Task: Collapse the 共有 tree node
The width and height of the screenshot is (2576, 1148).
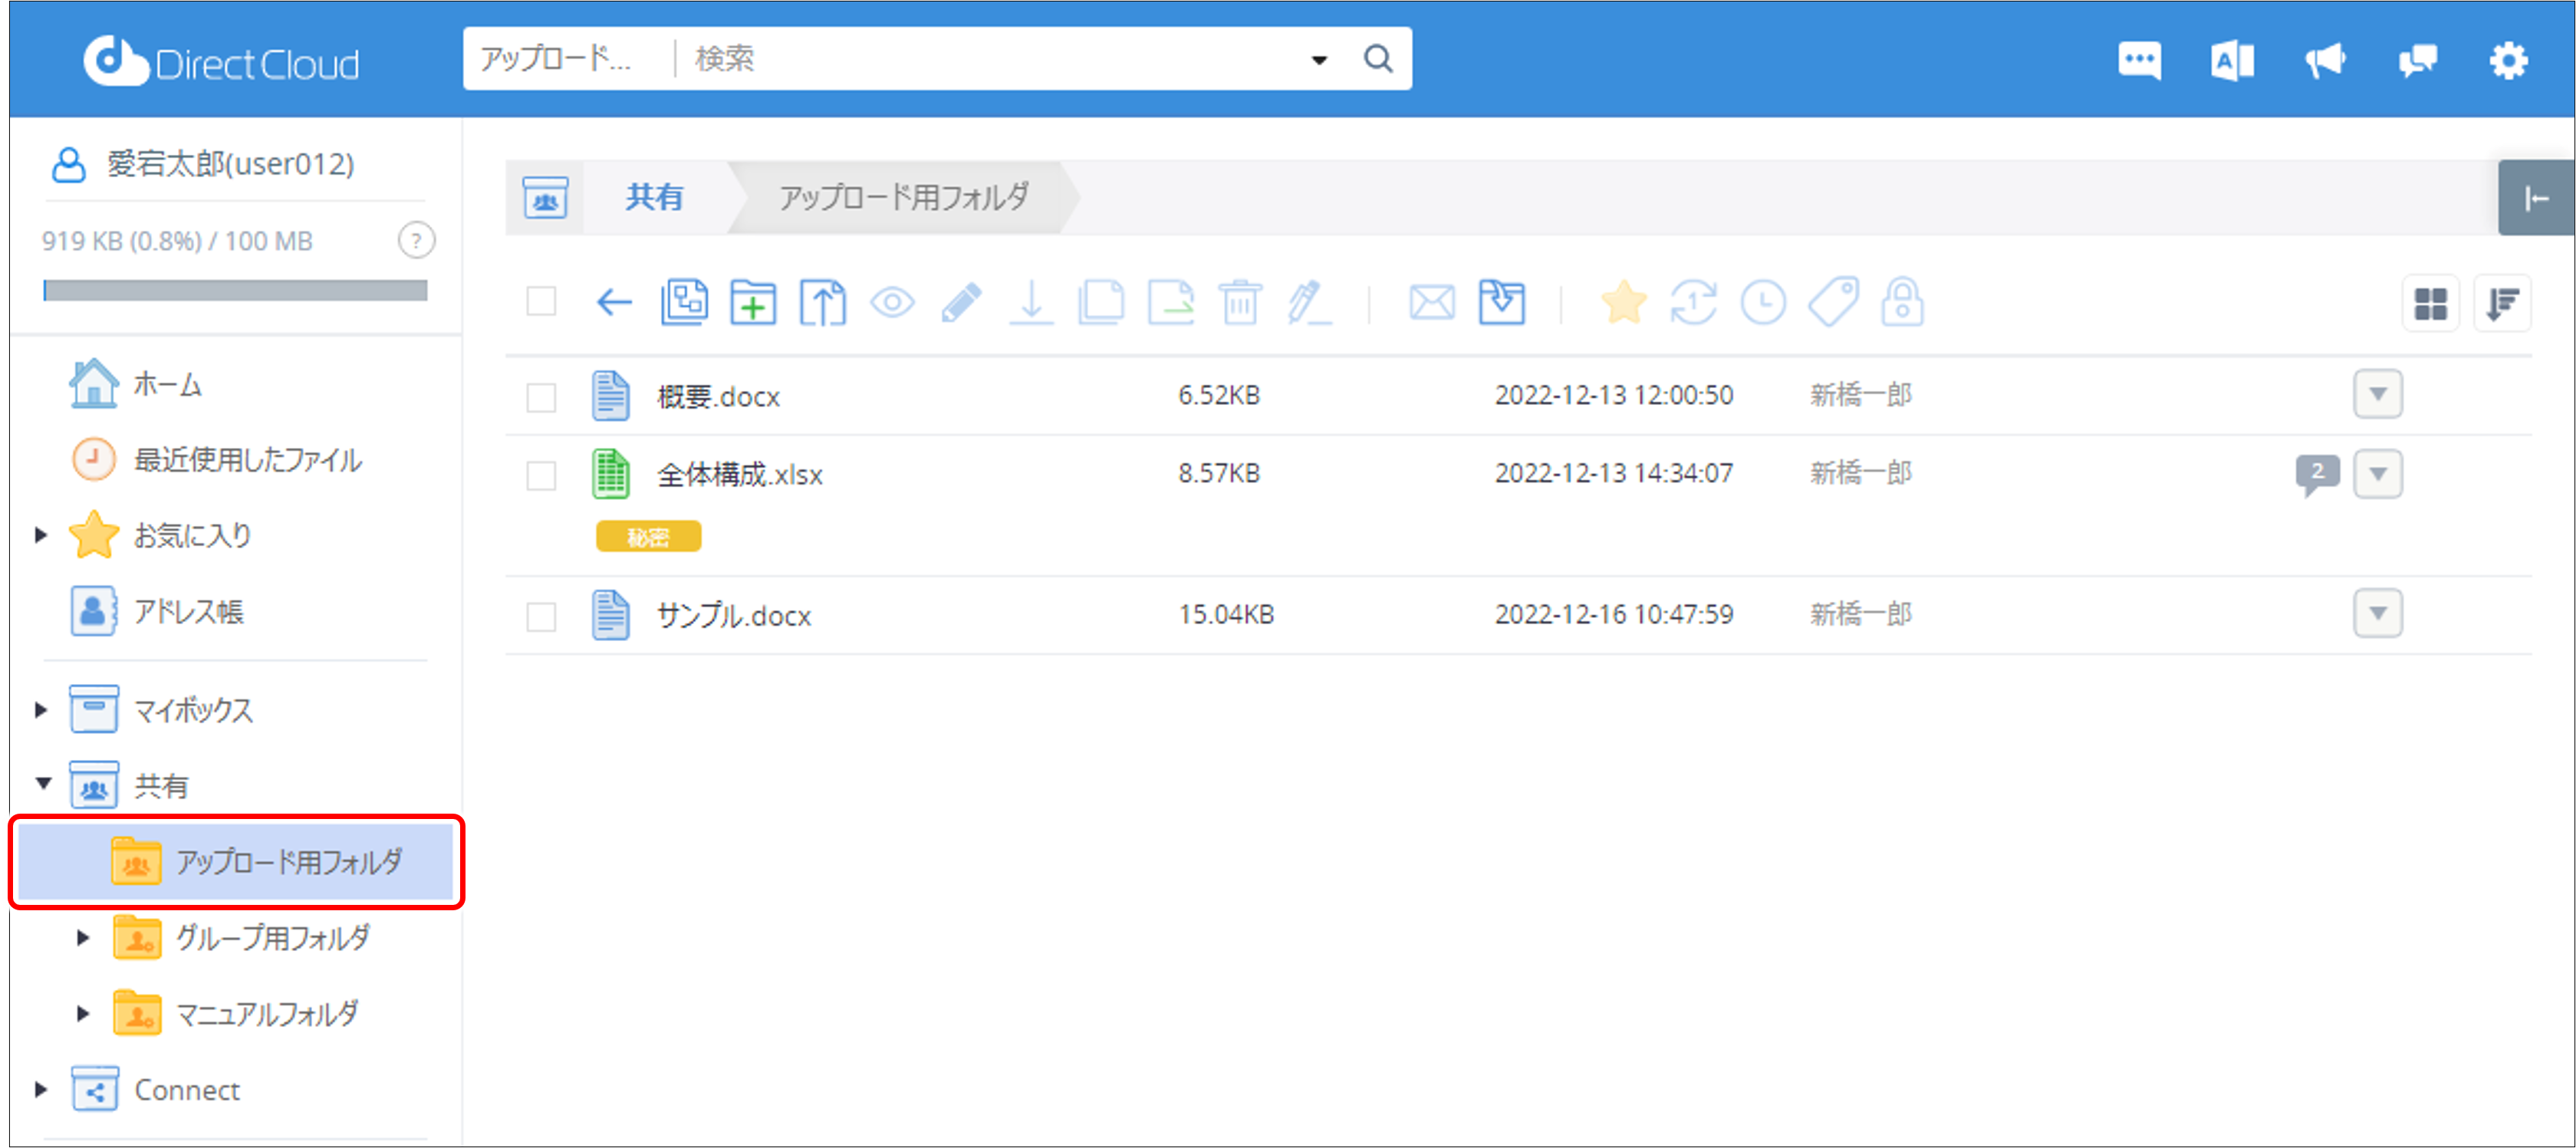Action: (x=43, y=783)
